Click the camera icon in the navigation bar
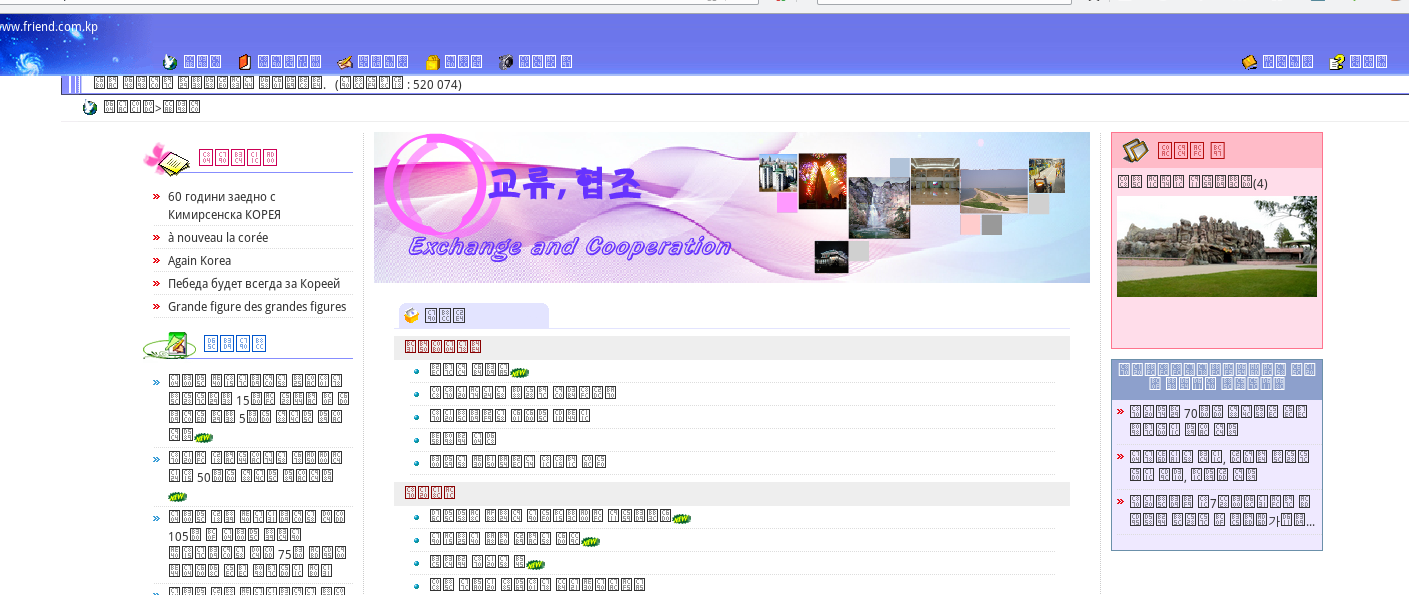Screen dimensions: 1409x595 point(506,62)
